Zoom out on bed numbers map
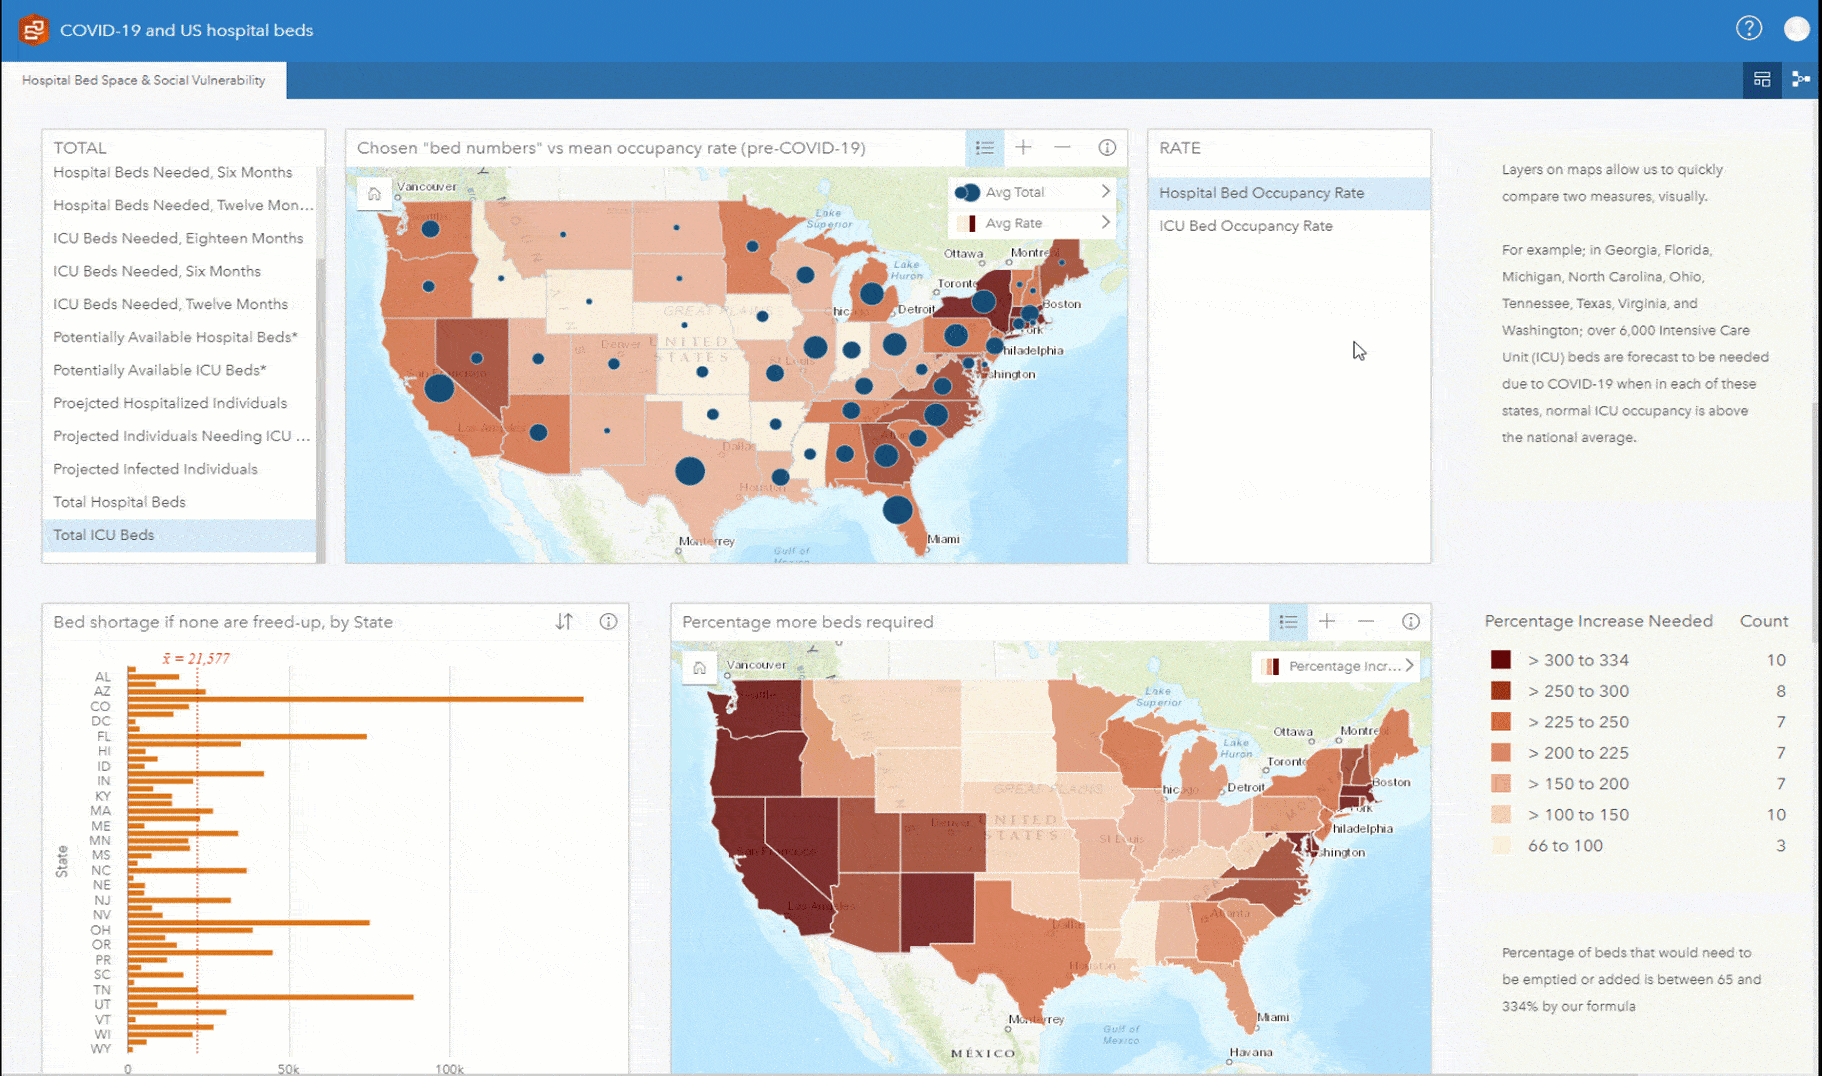 coord(1062,148)
